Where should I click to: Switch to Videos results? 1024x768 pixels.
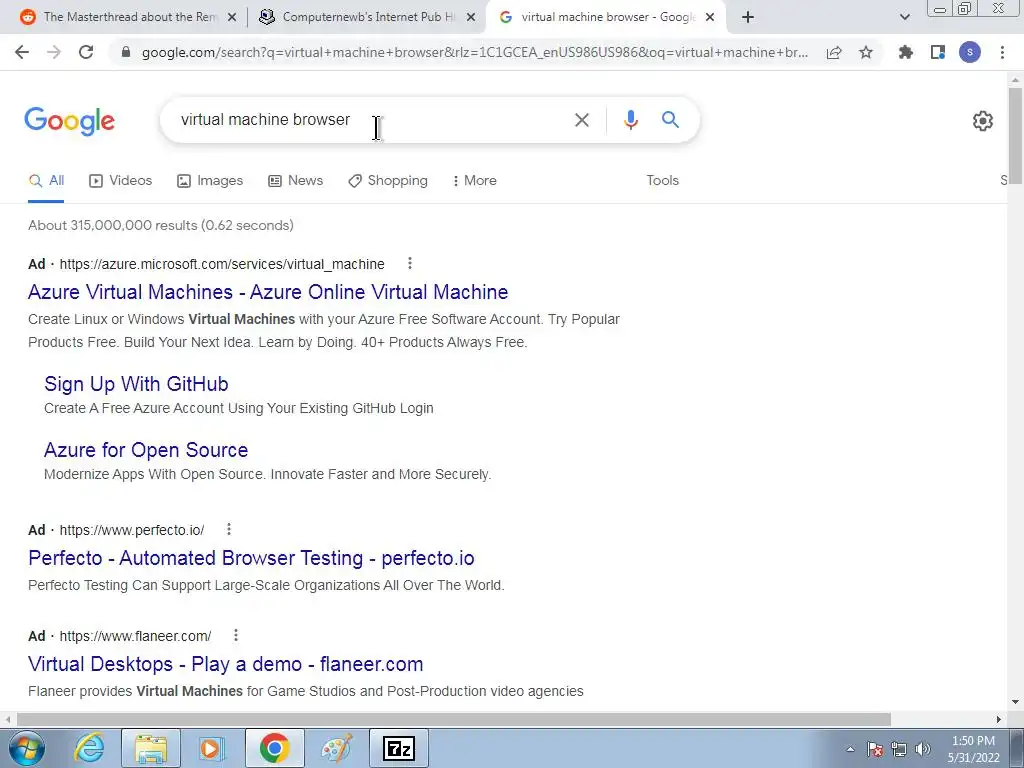[121, 181]
